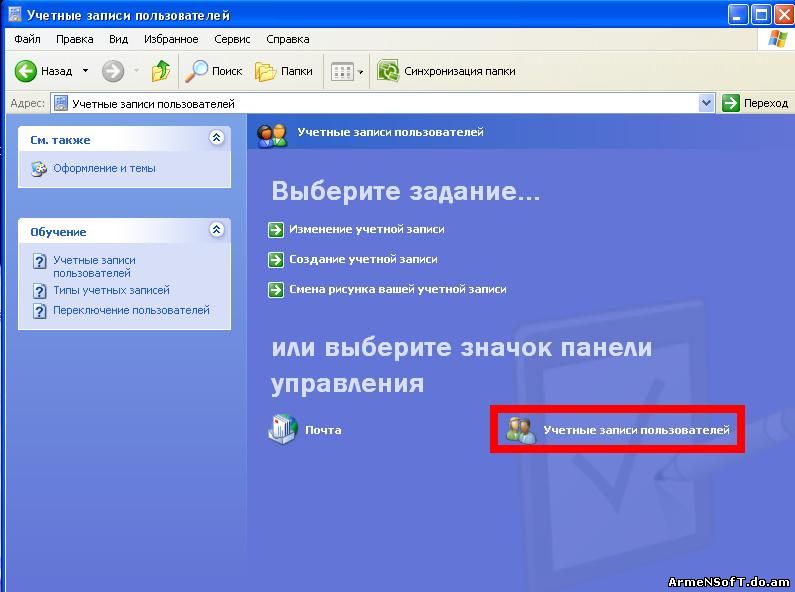Click Синхронизация папки toolbar button
The height and width of the screenshot is (592, 795).
coord(446,71)
